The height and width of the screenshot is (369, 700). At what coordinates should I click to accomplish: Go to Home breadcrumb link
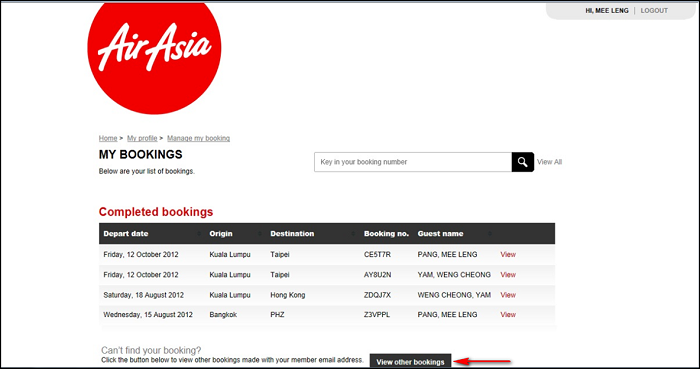coord(108,138)
